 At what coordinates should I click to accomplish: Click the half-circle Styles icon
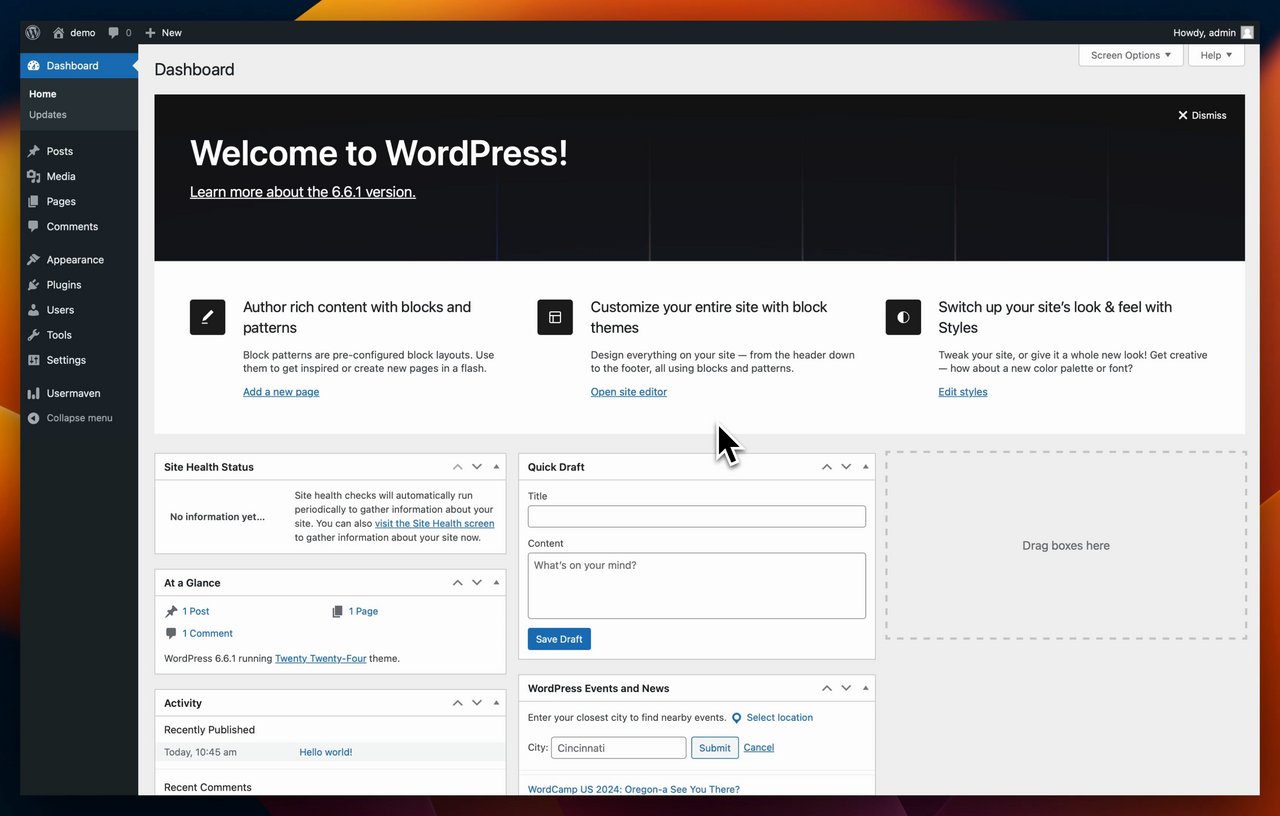tap(903, 317)
